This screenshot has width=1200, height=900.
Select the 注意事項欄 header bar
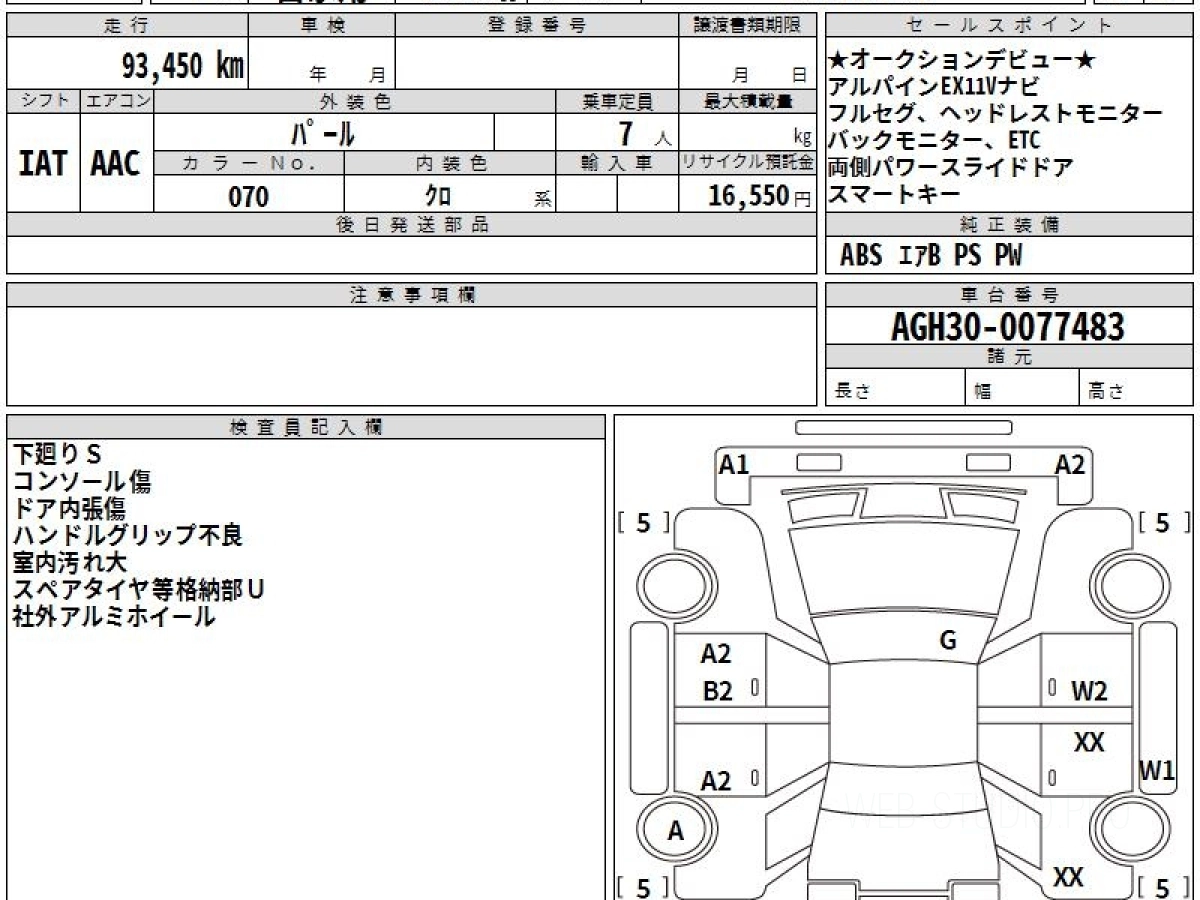click(x=411, y=295)
